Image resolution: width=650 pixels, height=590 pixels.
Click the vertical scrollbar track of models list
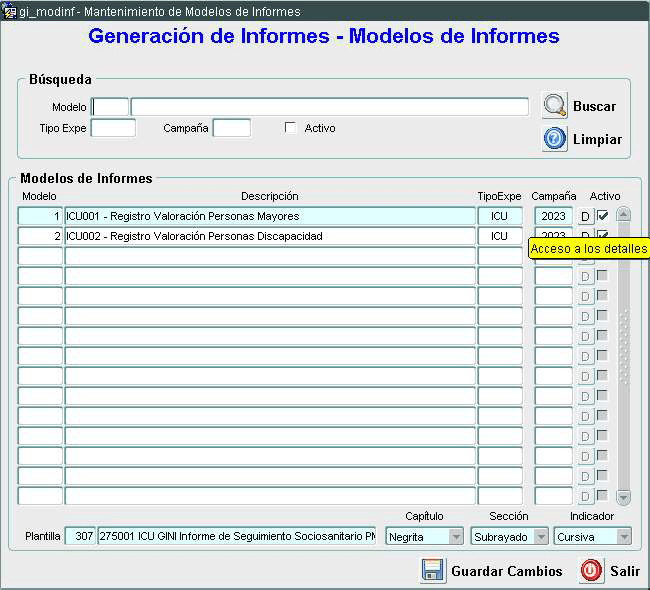[x=624, y=400]
